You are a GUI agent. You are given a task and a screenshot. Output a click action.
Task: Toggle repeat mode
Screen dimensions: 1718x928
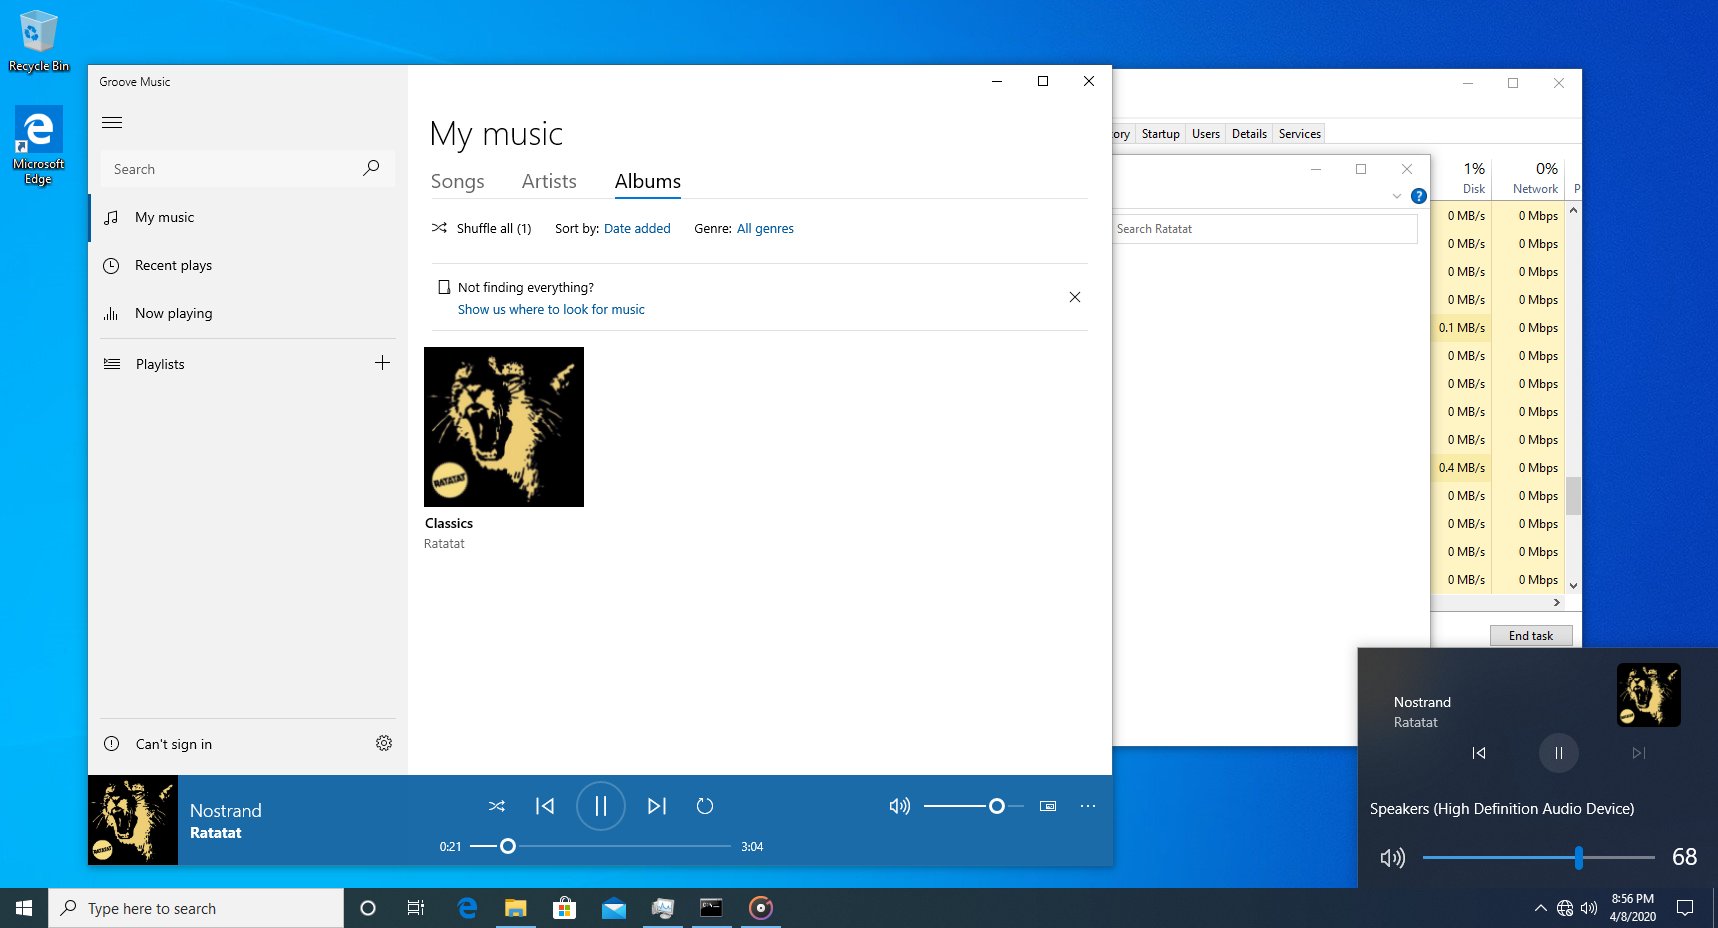tap(706, 806)
